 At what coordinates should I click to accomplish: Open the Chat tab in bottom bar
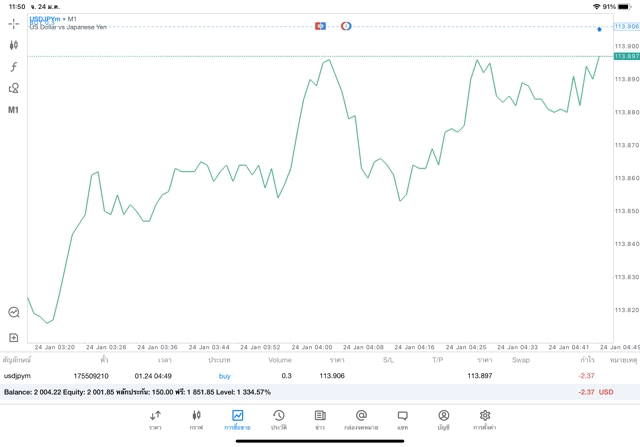tap(402, 419)
